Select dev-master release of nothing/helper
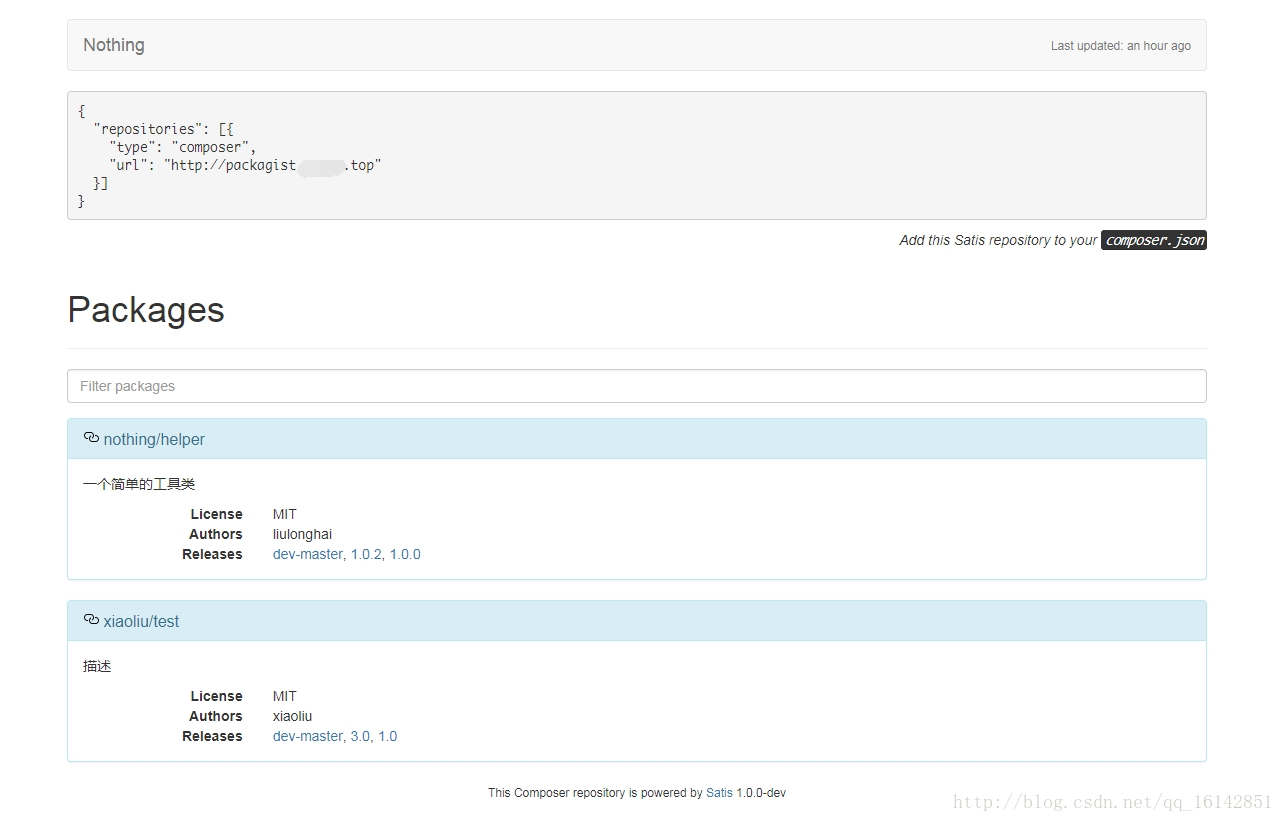The height and width of the screenshot is (822, 1284). click(308, 554)
